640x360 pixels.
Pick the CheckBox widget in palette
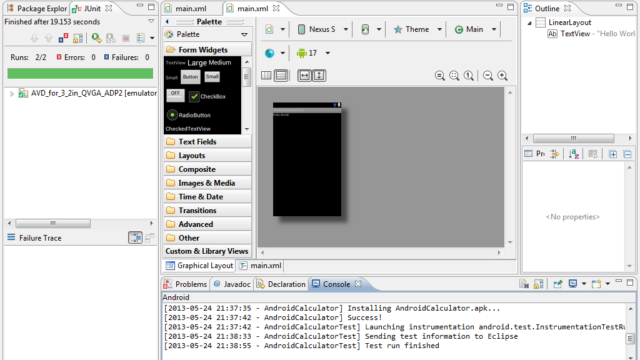207,97
